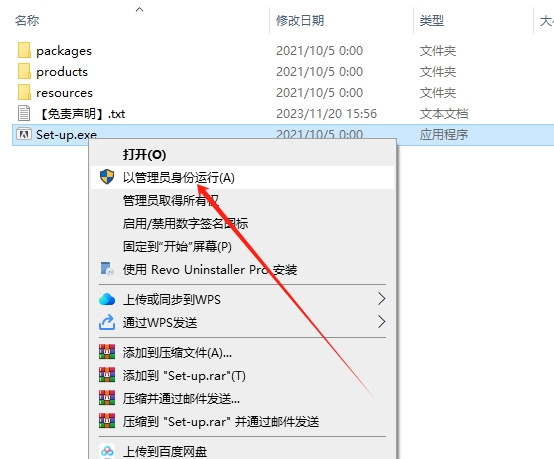Image resolution: width=554 pixels, height=459 pixels.
Task: Click the 类型 column header
Action: click(x=432, y=20)
